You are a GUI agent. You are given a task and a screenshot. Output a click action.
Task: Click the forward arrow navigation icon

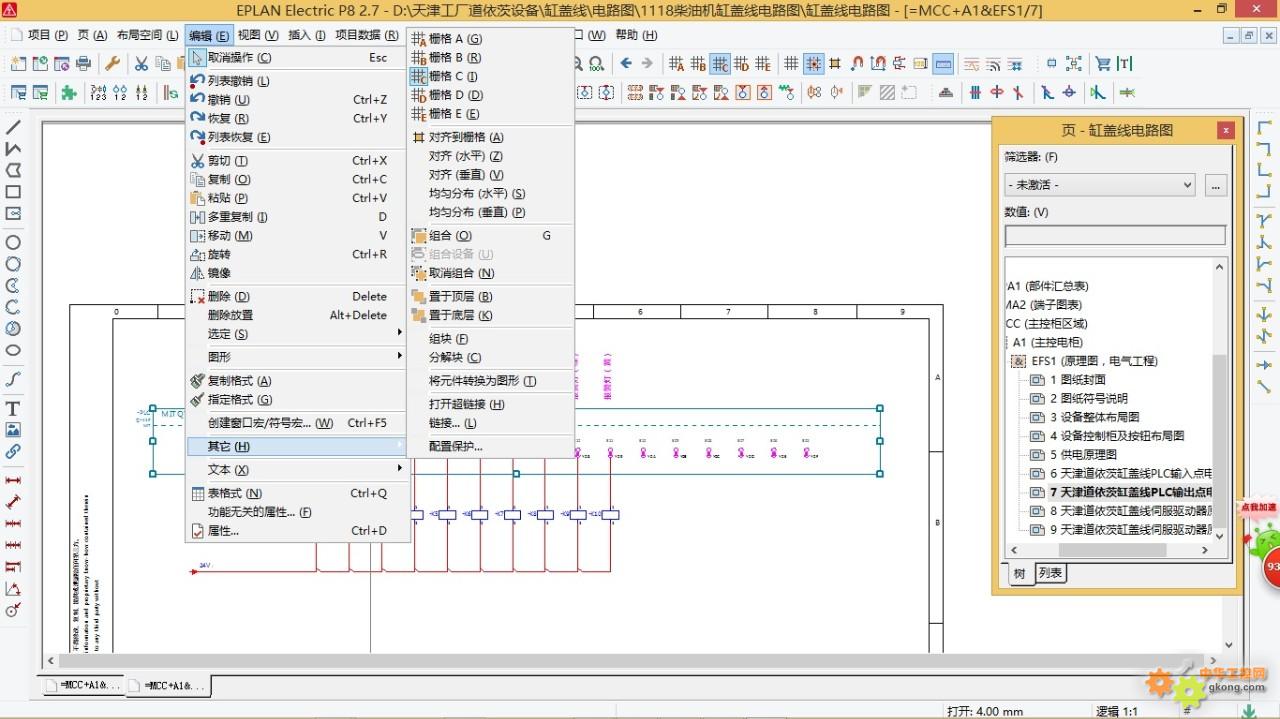coord(647,64)
